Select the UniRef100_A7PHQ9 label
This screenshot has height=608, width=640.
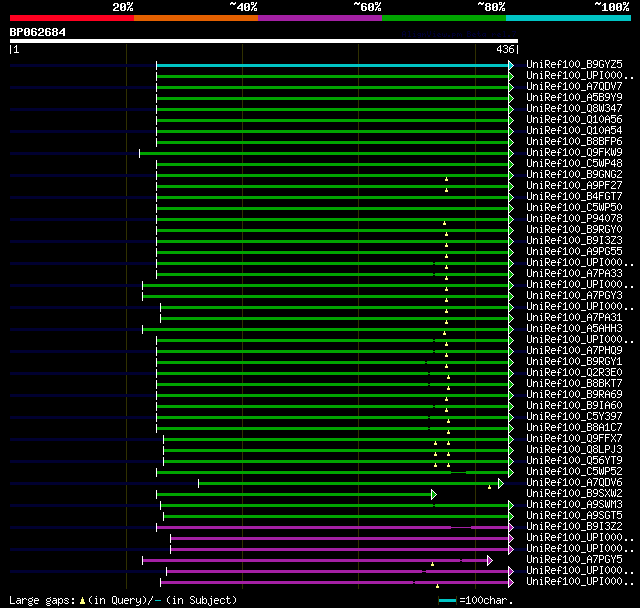pos(574,351)
